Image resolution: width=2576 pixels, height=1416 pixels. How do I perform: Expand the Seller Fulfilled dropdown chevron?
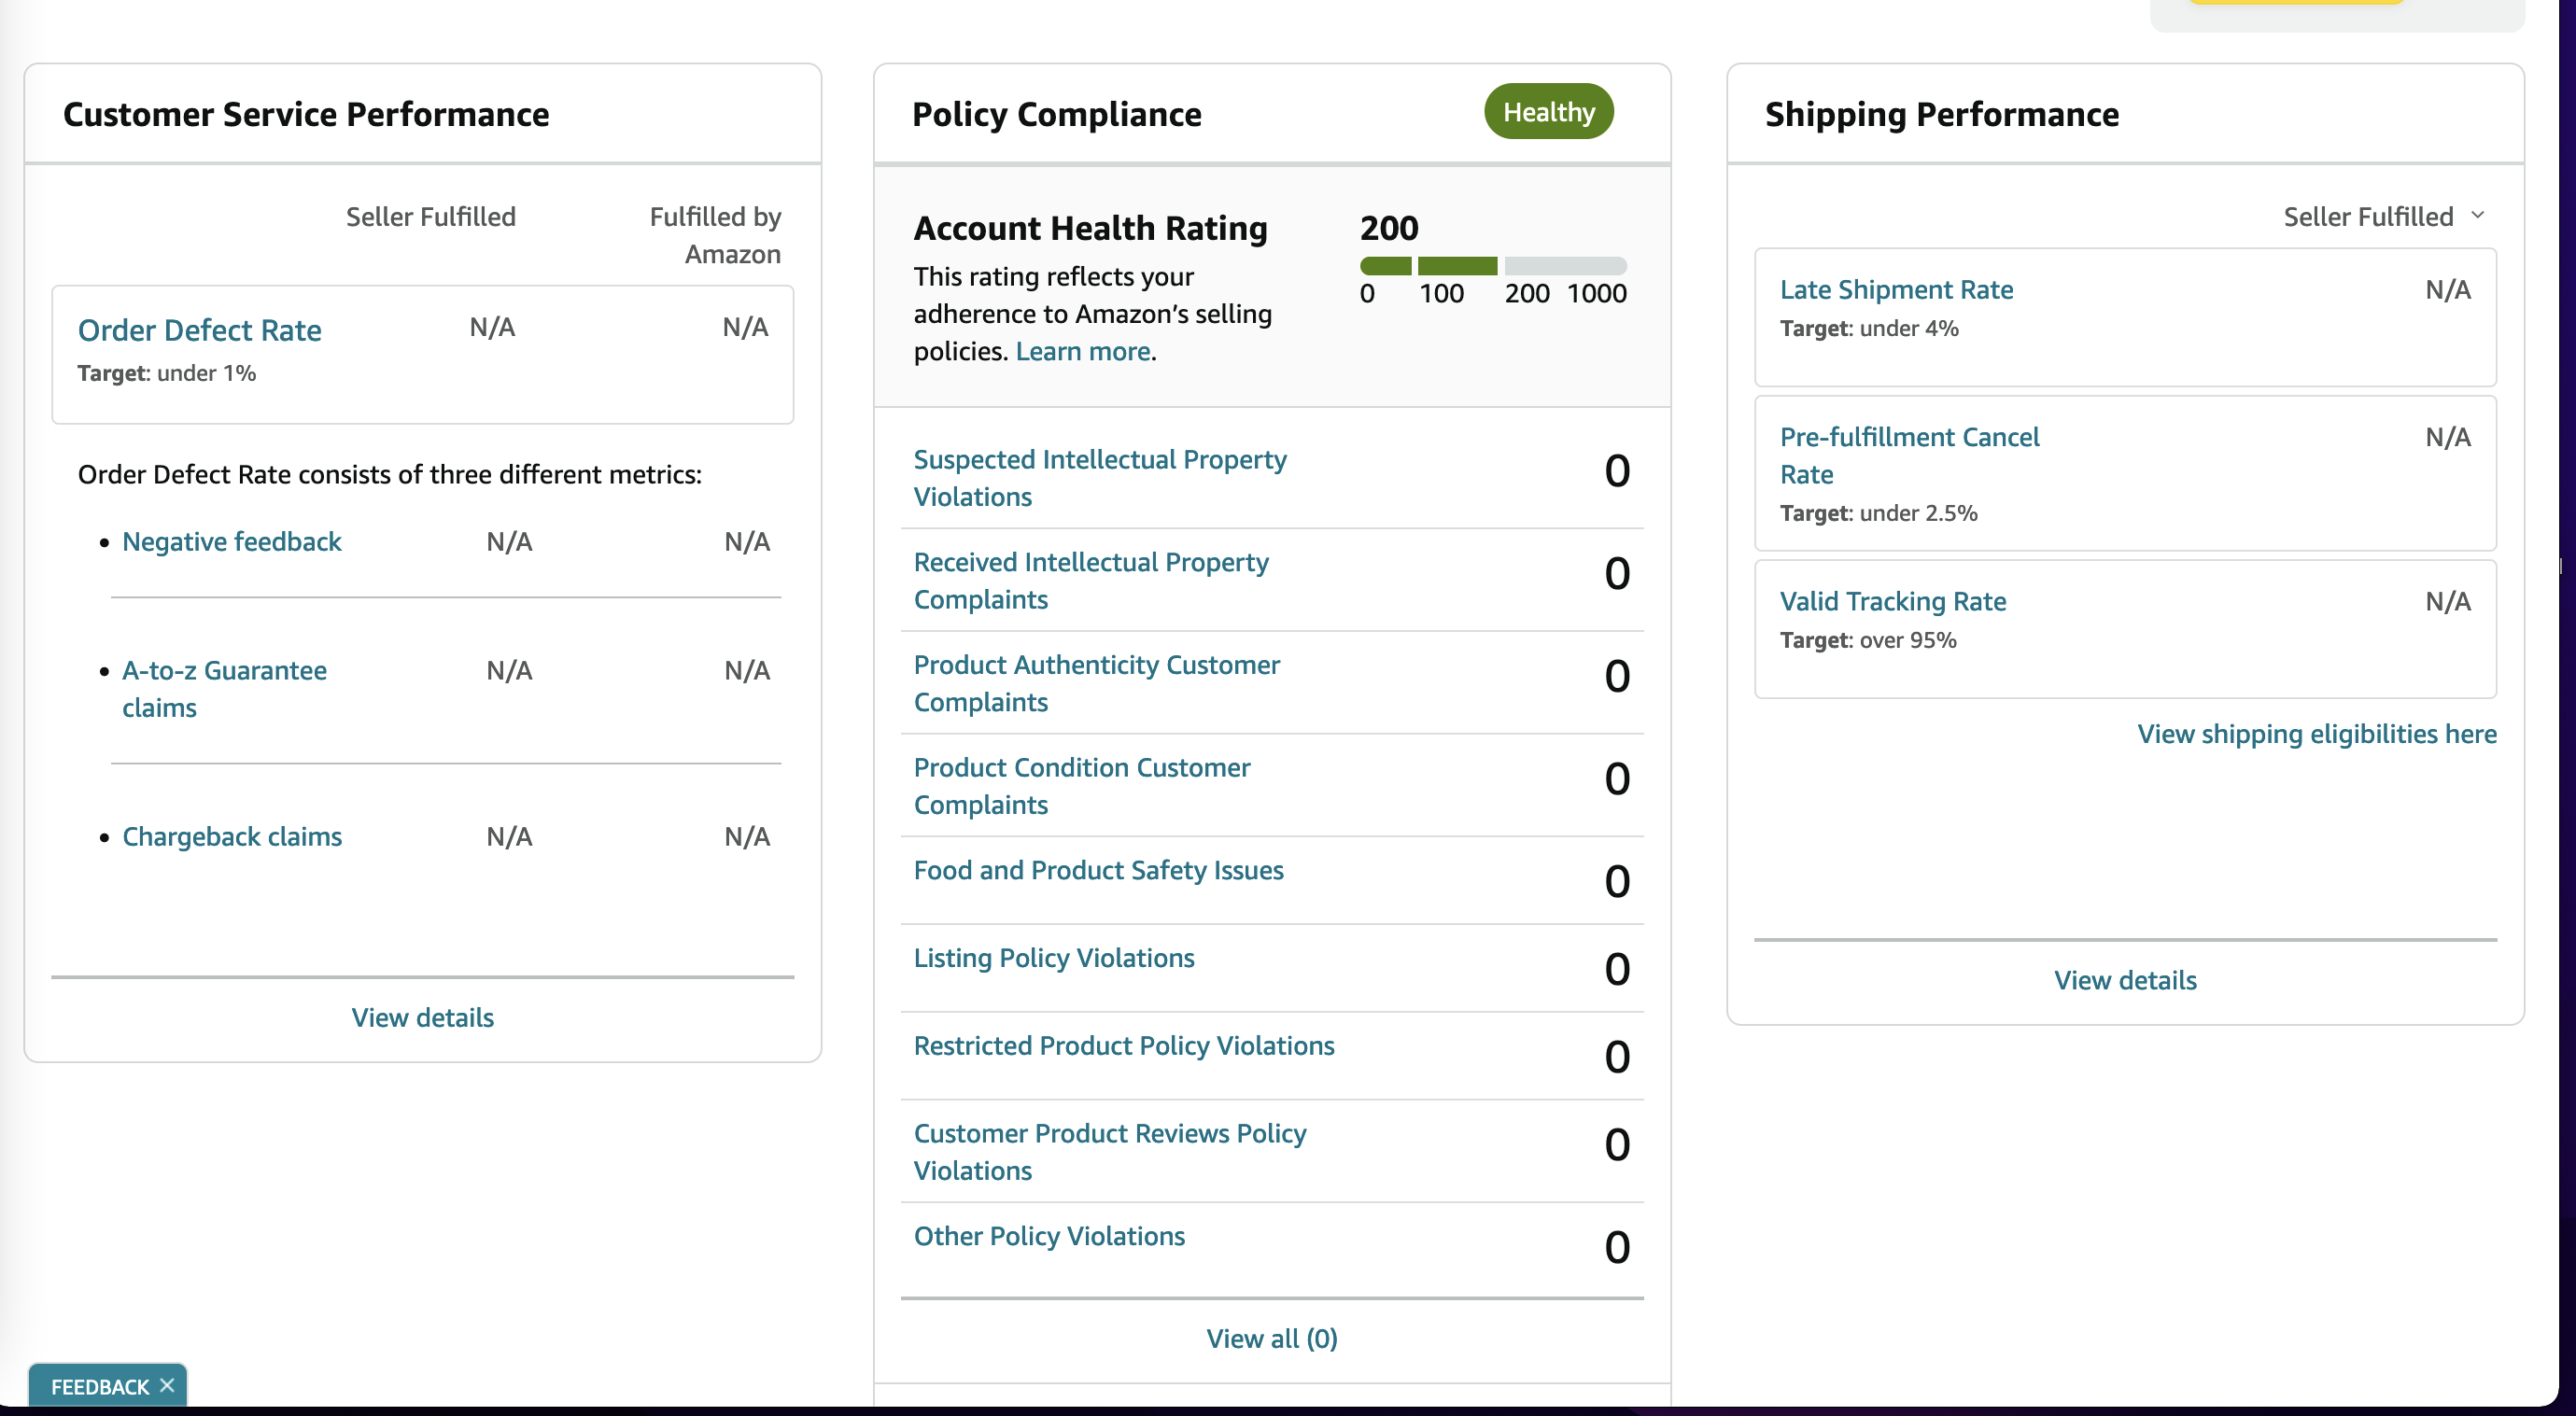2477,216
